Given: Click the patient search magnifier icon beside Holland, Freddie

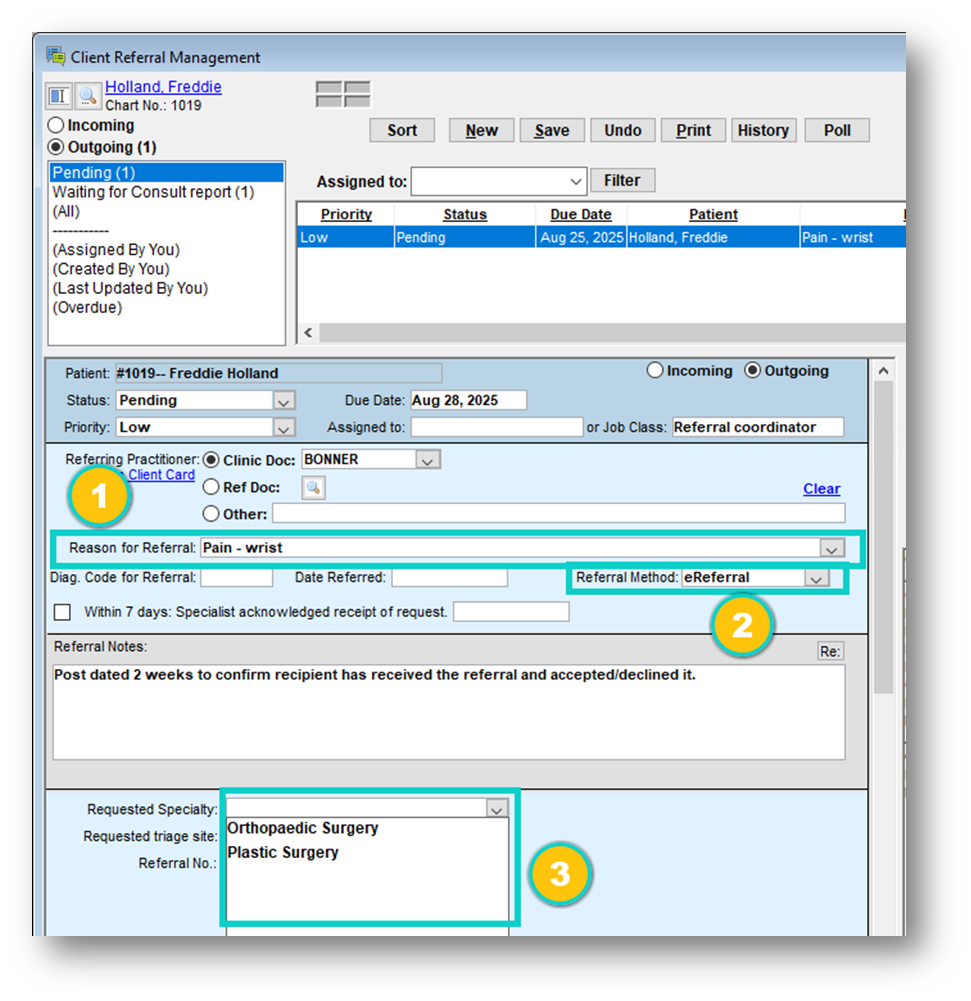Looking at the screenshot, I should (87, 96).
